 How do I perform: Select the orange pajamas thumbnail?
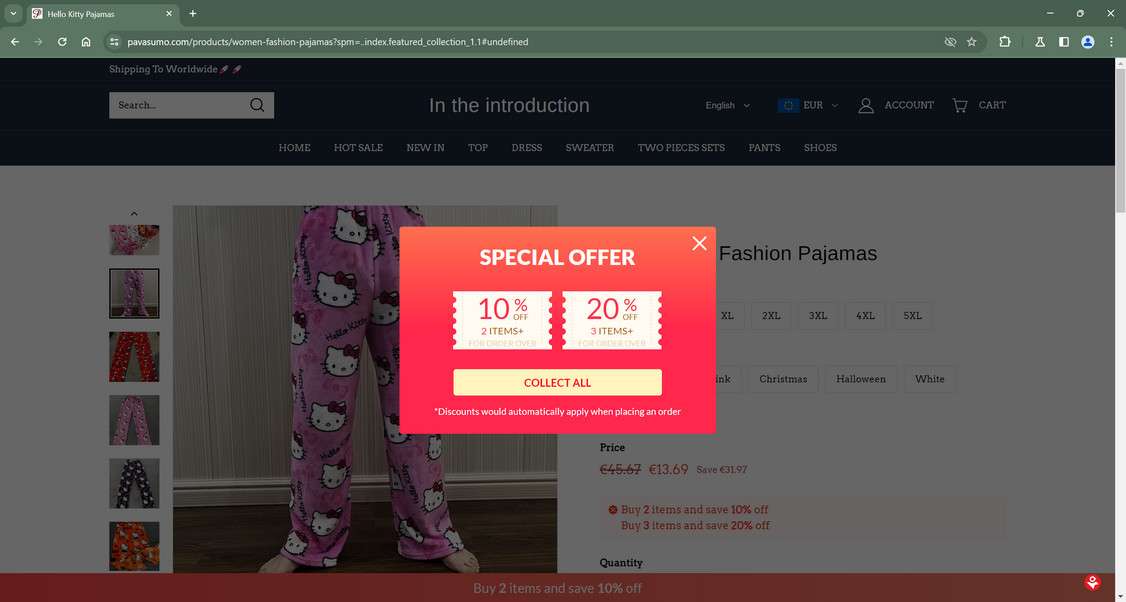[x=134, y=547]
